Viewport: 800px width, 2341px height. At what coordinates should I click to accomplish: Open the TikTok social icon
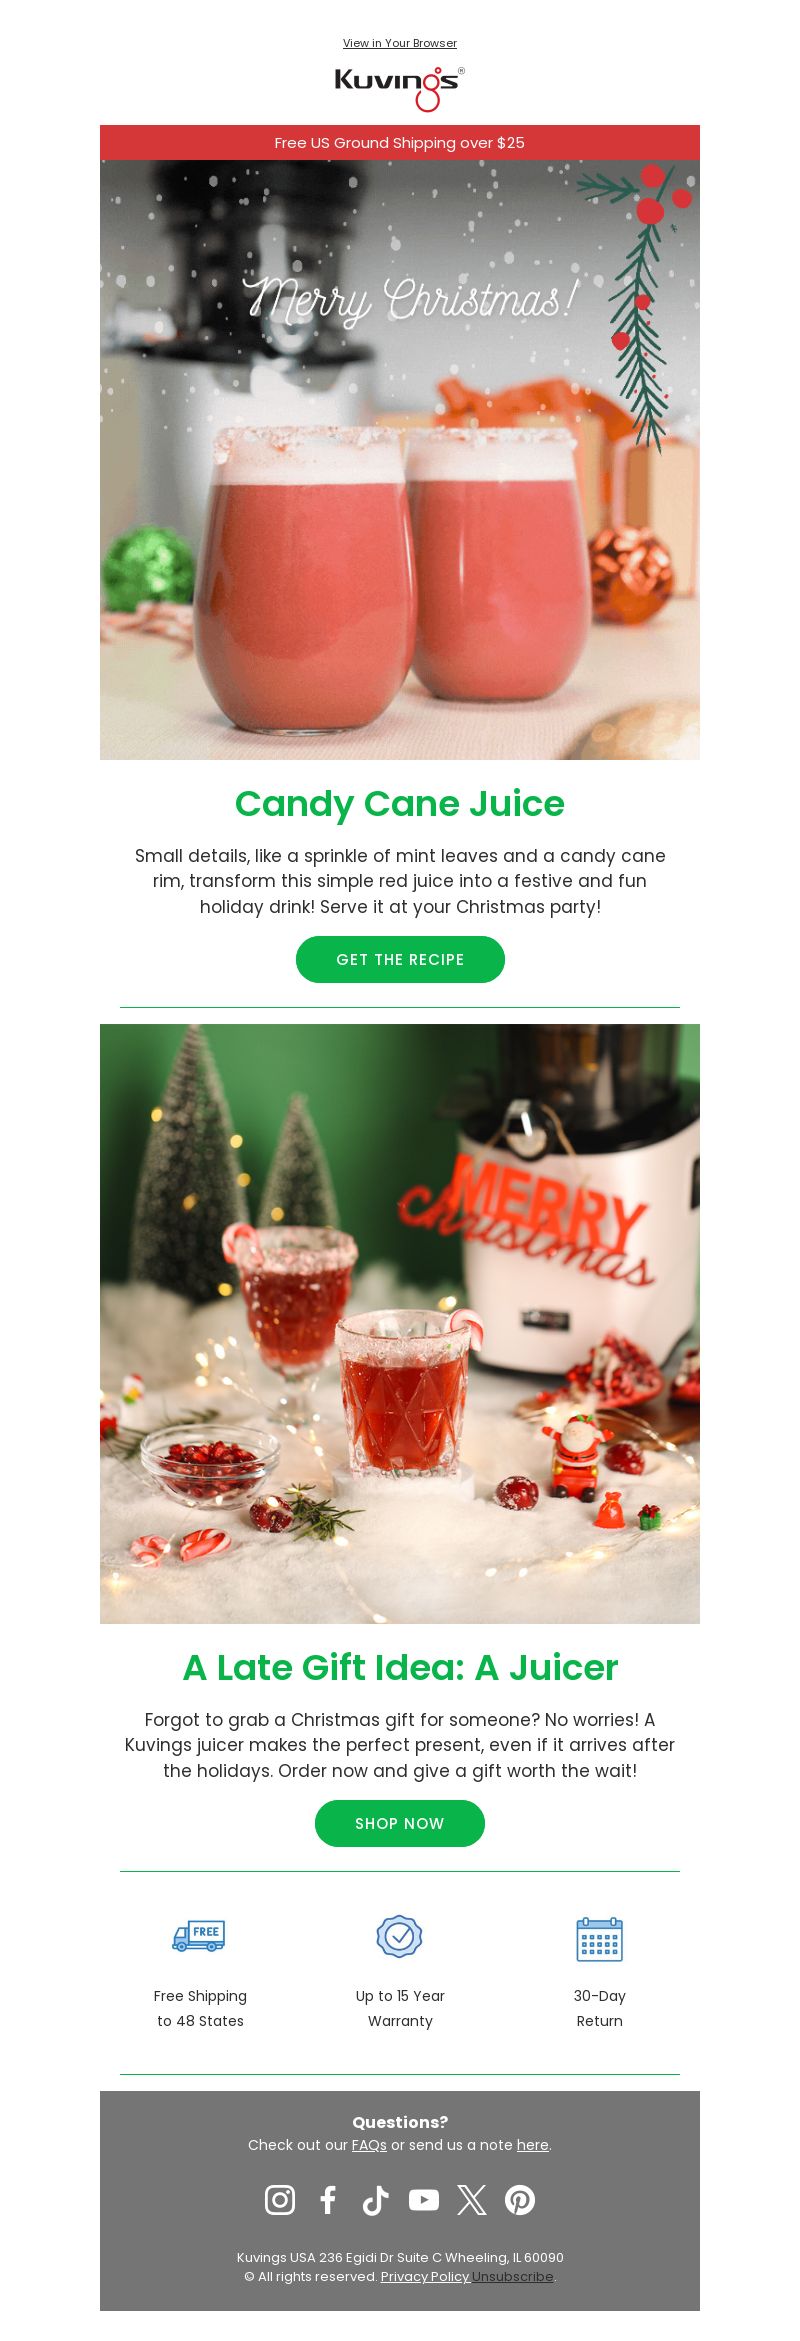[375, 2200]
